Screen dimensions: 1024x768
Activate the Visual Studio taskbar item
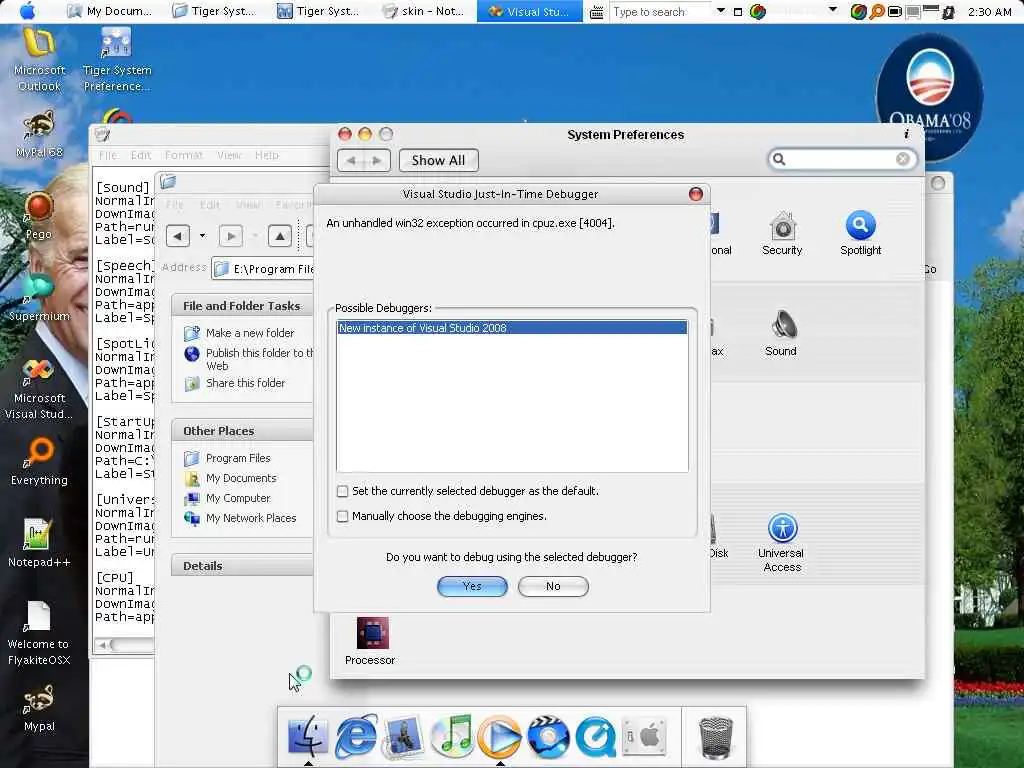(530, 11)
